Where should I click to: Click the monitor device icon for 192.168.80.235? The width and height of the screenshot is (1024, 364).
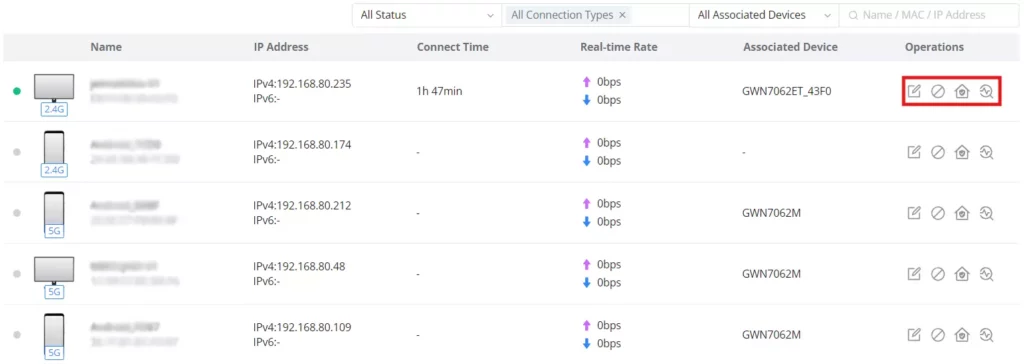pos(54,88)
